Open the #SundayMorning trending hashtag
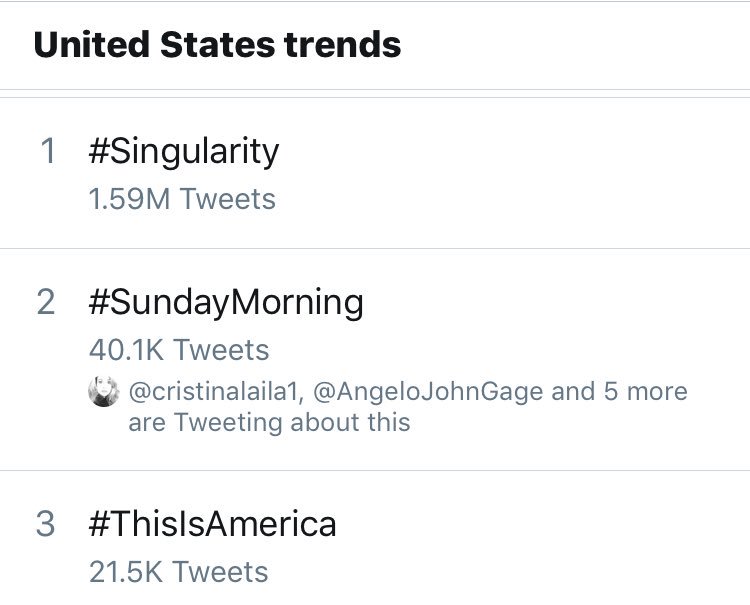The image size is (750, 605). point(225,302)
